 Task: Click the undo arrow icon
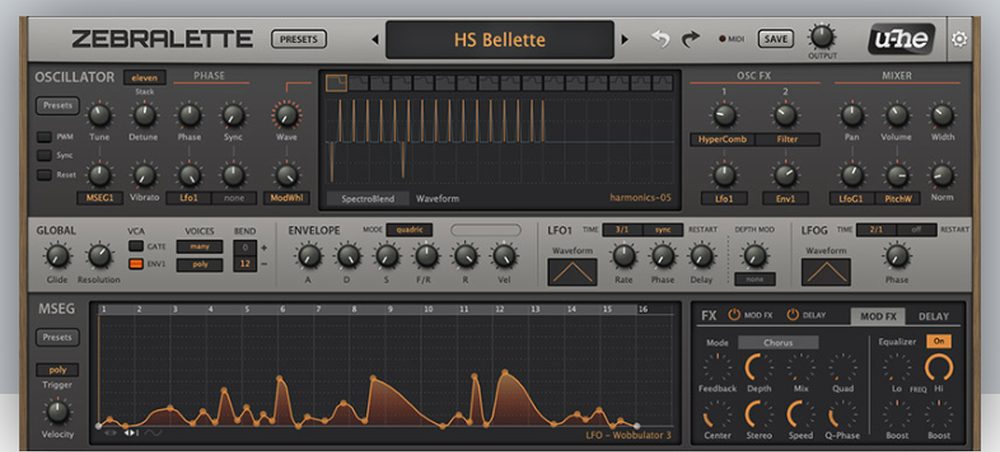coord(661,39)
